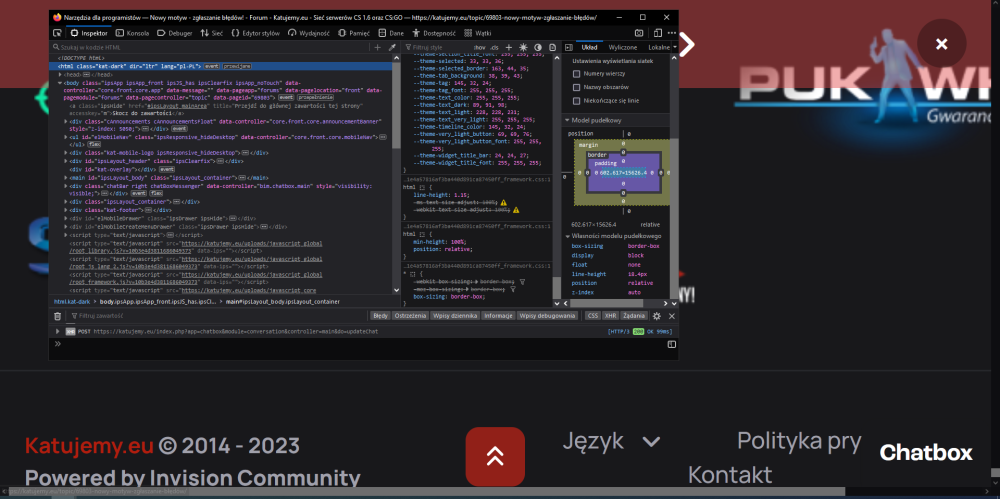Open the Kontakt link in footer

pyautogui.click(x=730, y=475)
